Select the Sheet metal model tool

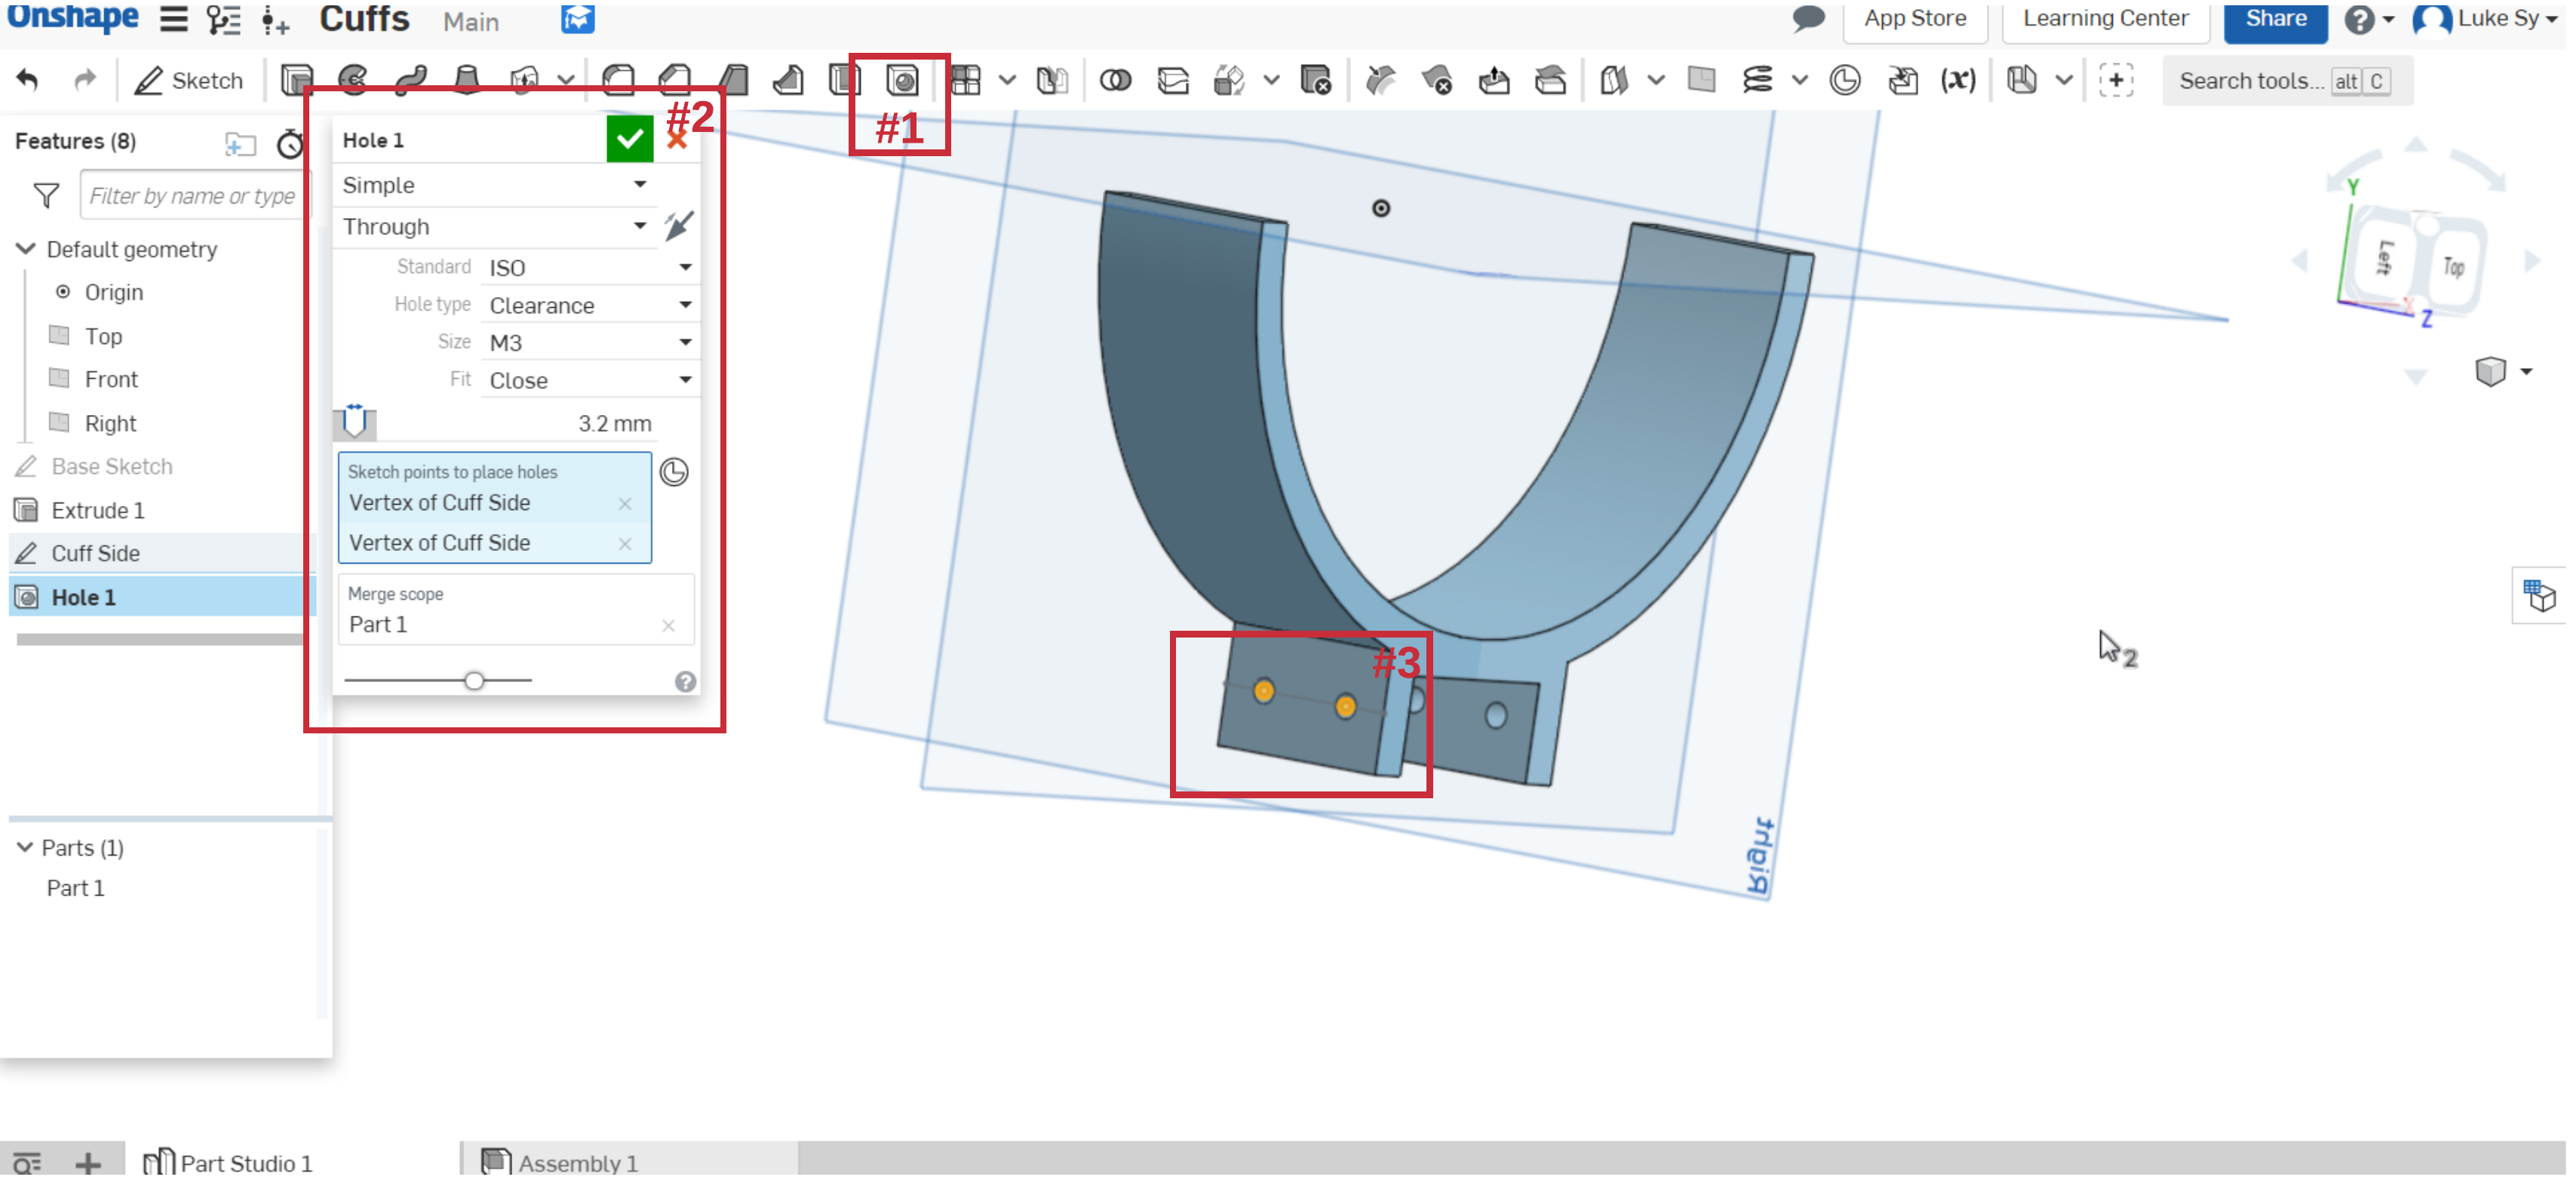(2022, 80)
